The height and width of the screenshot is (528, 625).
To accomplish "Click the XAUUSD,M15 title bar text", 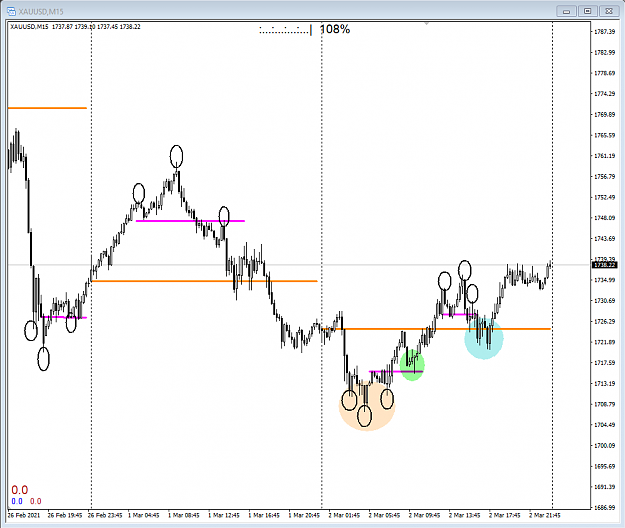I will coord(41,12).
